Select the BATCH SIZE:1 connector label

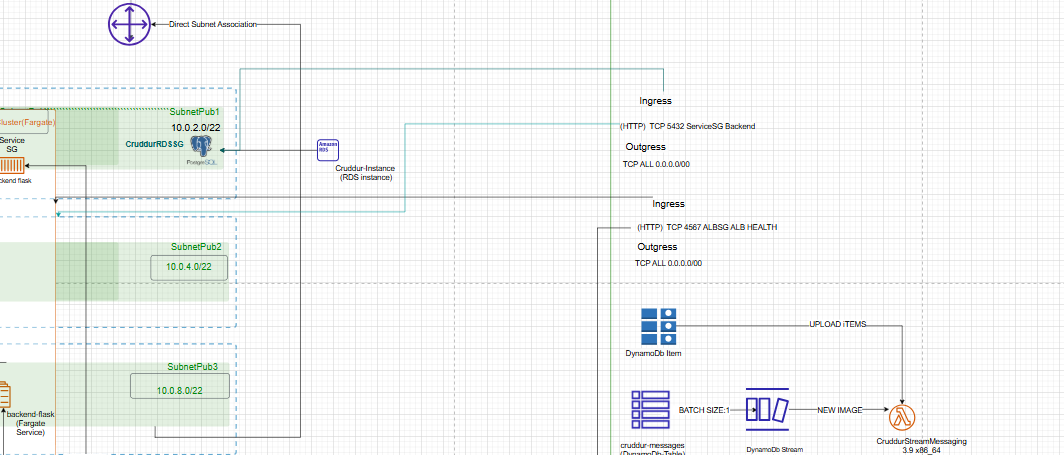(705, 410)
